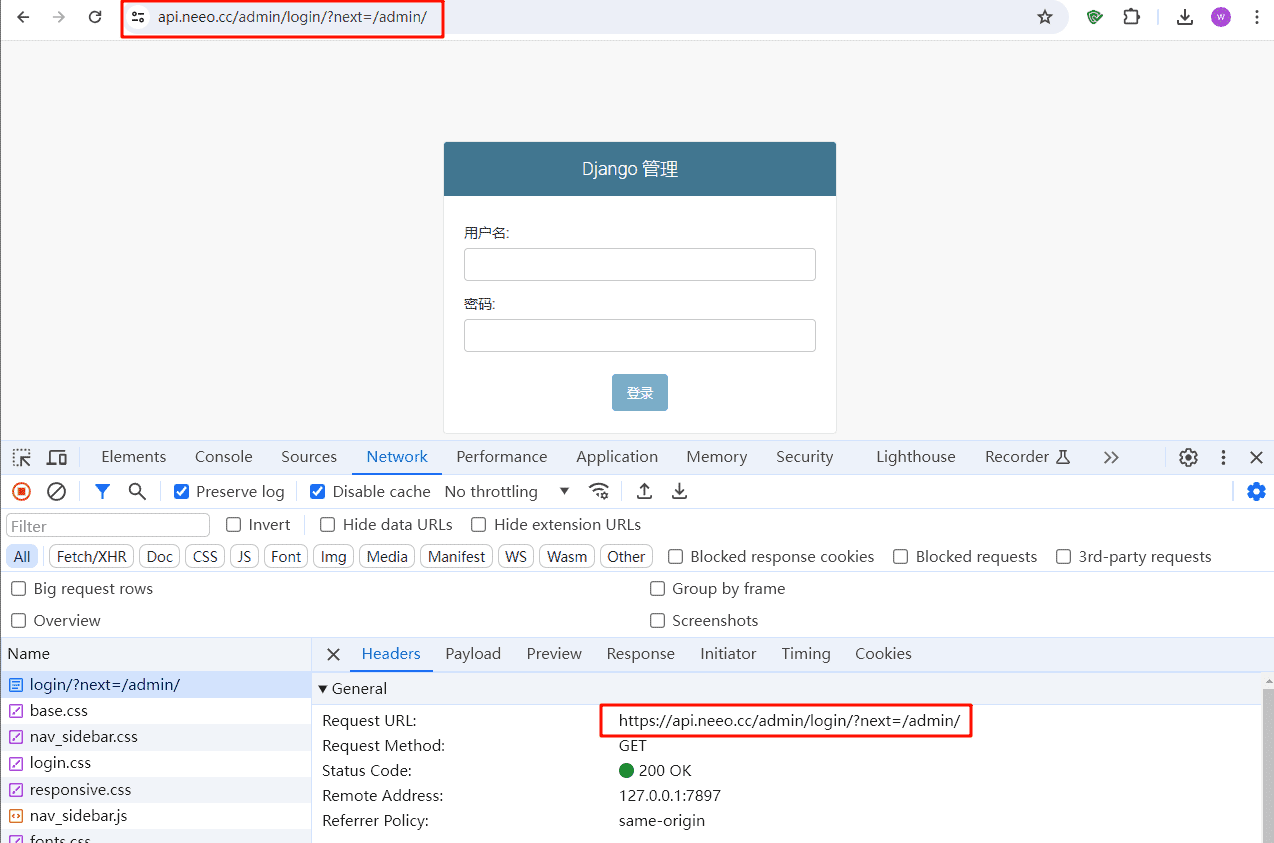This screenshot has height=843, width=1274.
Task: Bookmark this page with the star icon
Action: point(1045,17)
